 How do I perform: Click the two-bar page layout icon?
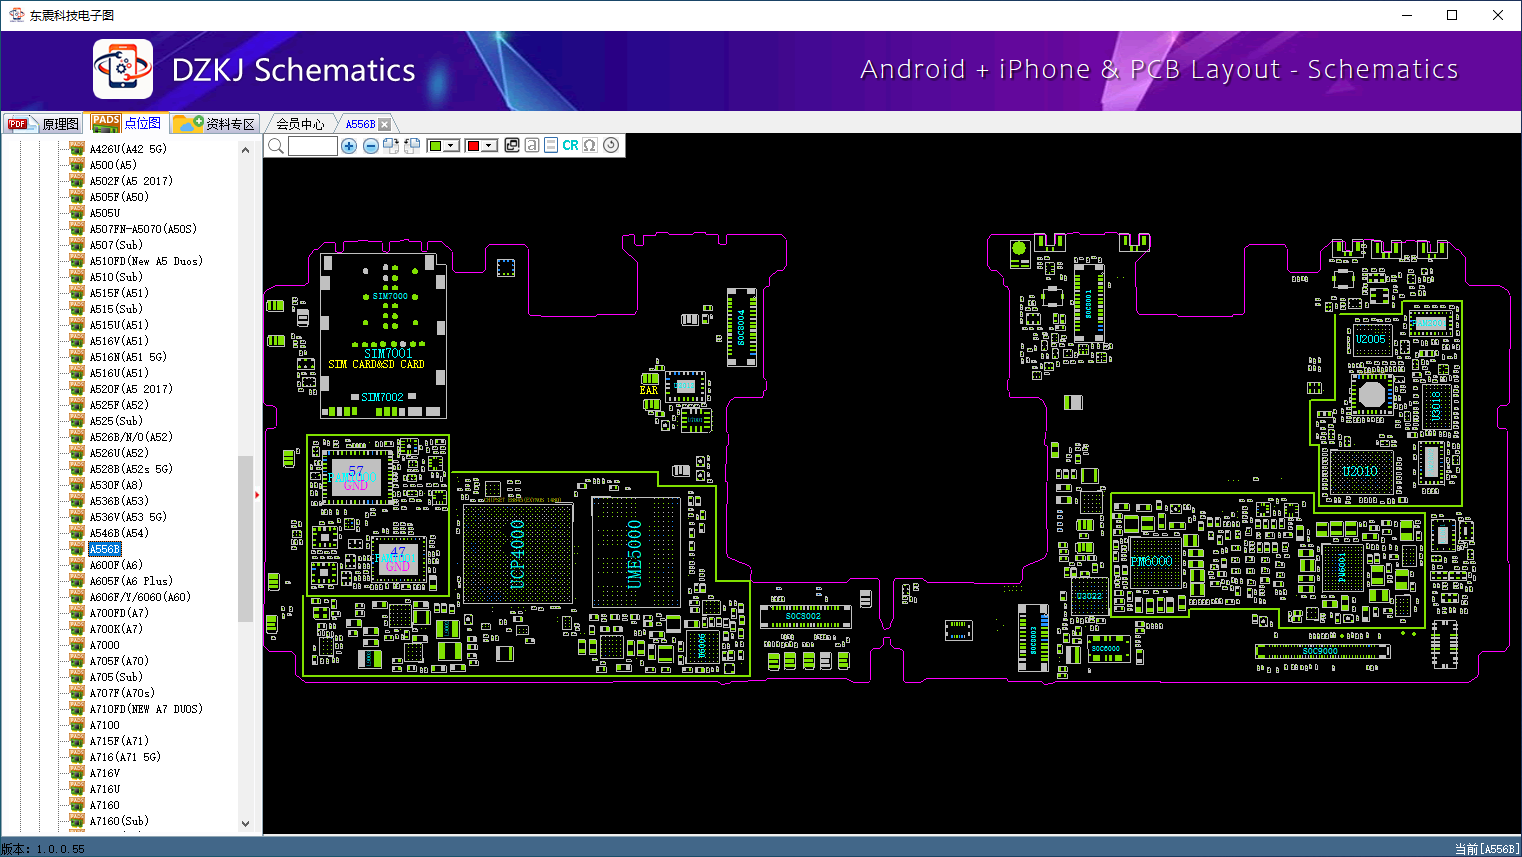pos(551,145)
